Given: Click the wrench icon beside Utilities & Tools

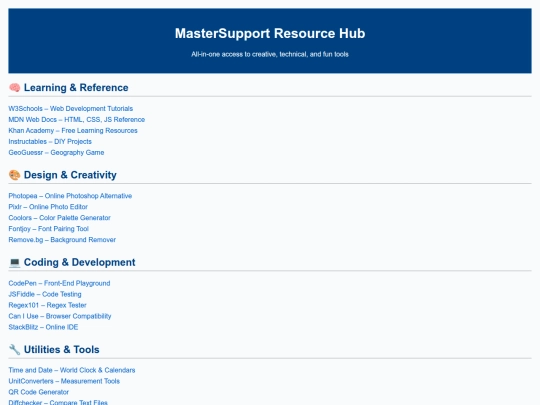Looking at the screenshot, I should [14, 350].
